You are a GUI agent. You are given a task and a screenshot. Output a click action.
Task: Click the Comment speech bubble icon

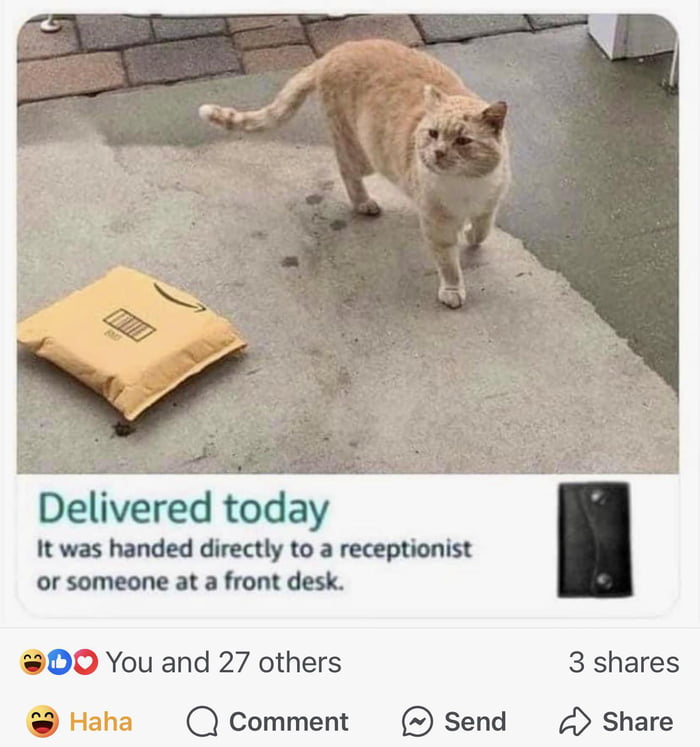click(x=202, y=721)
